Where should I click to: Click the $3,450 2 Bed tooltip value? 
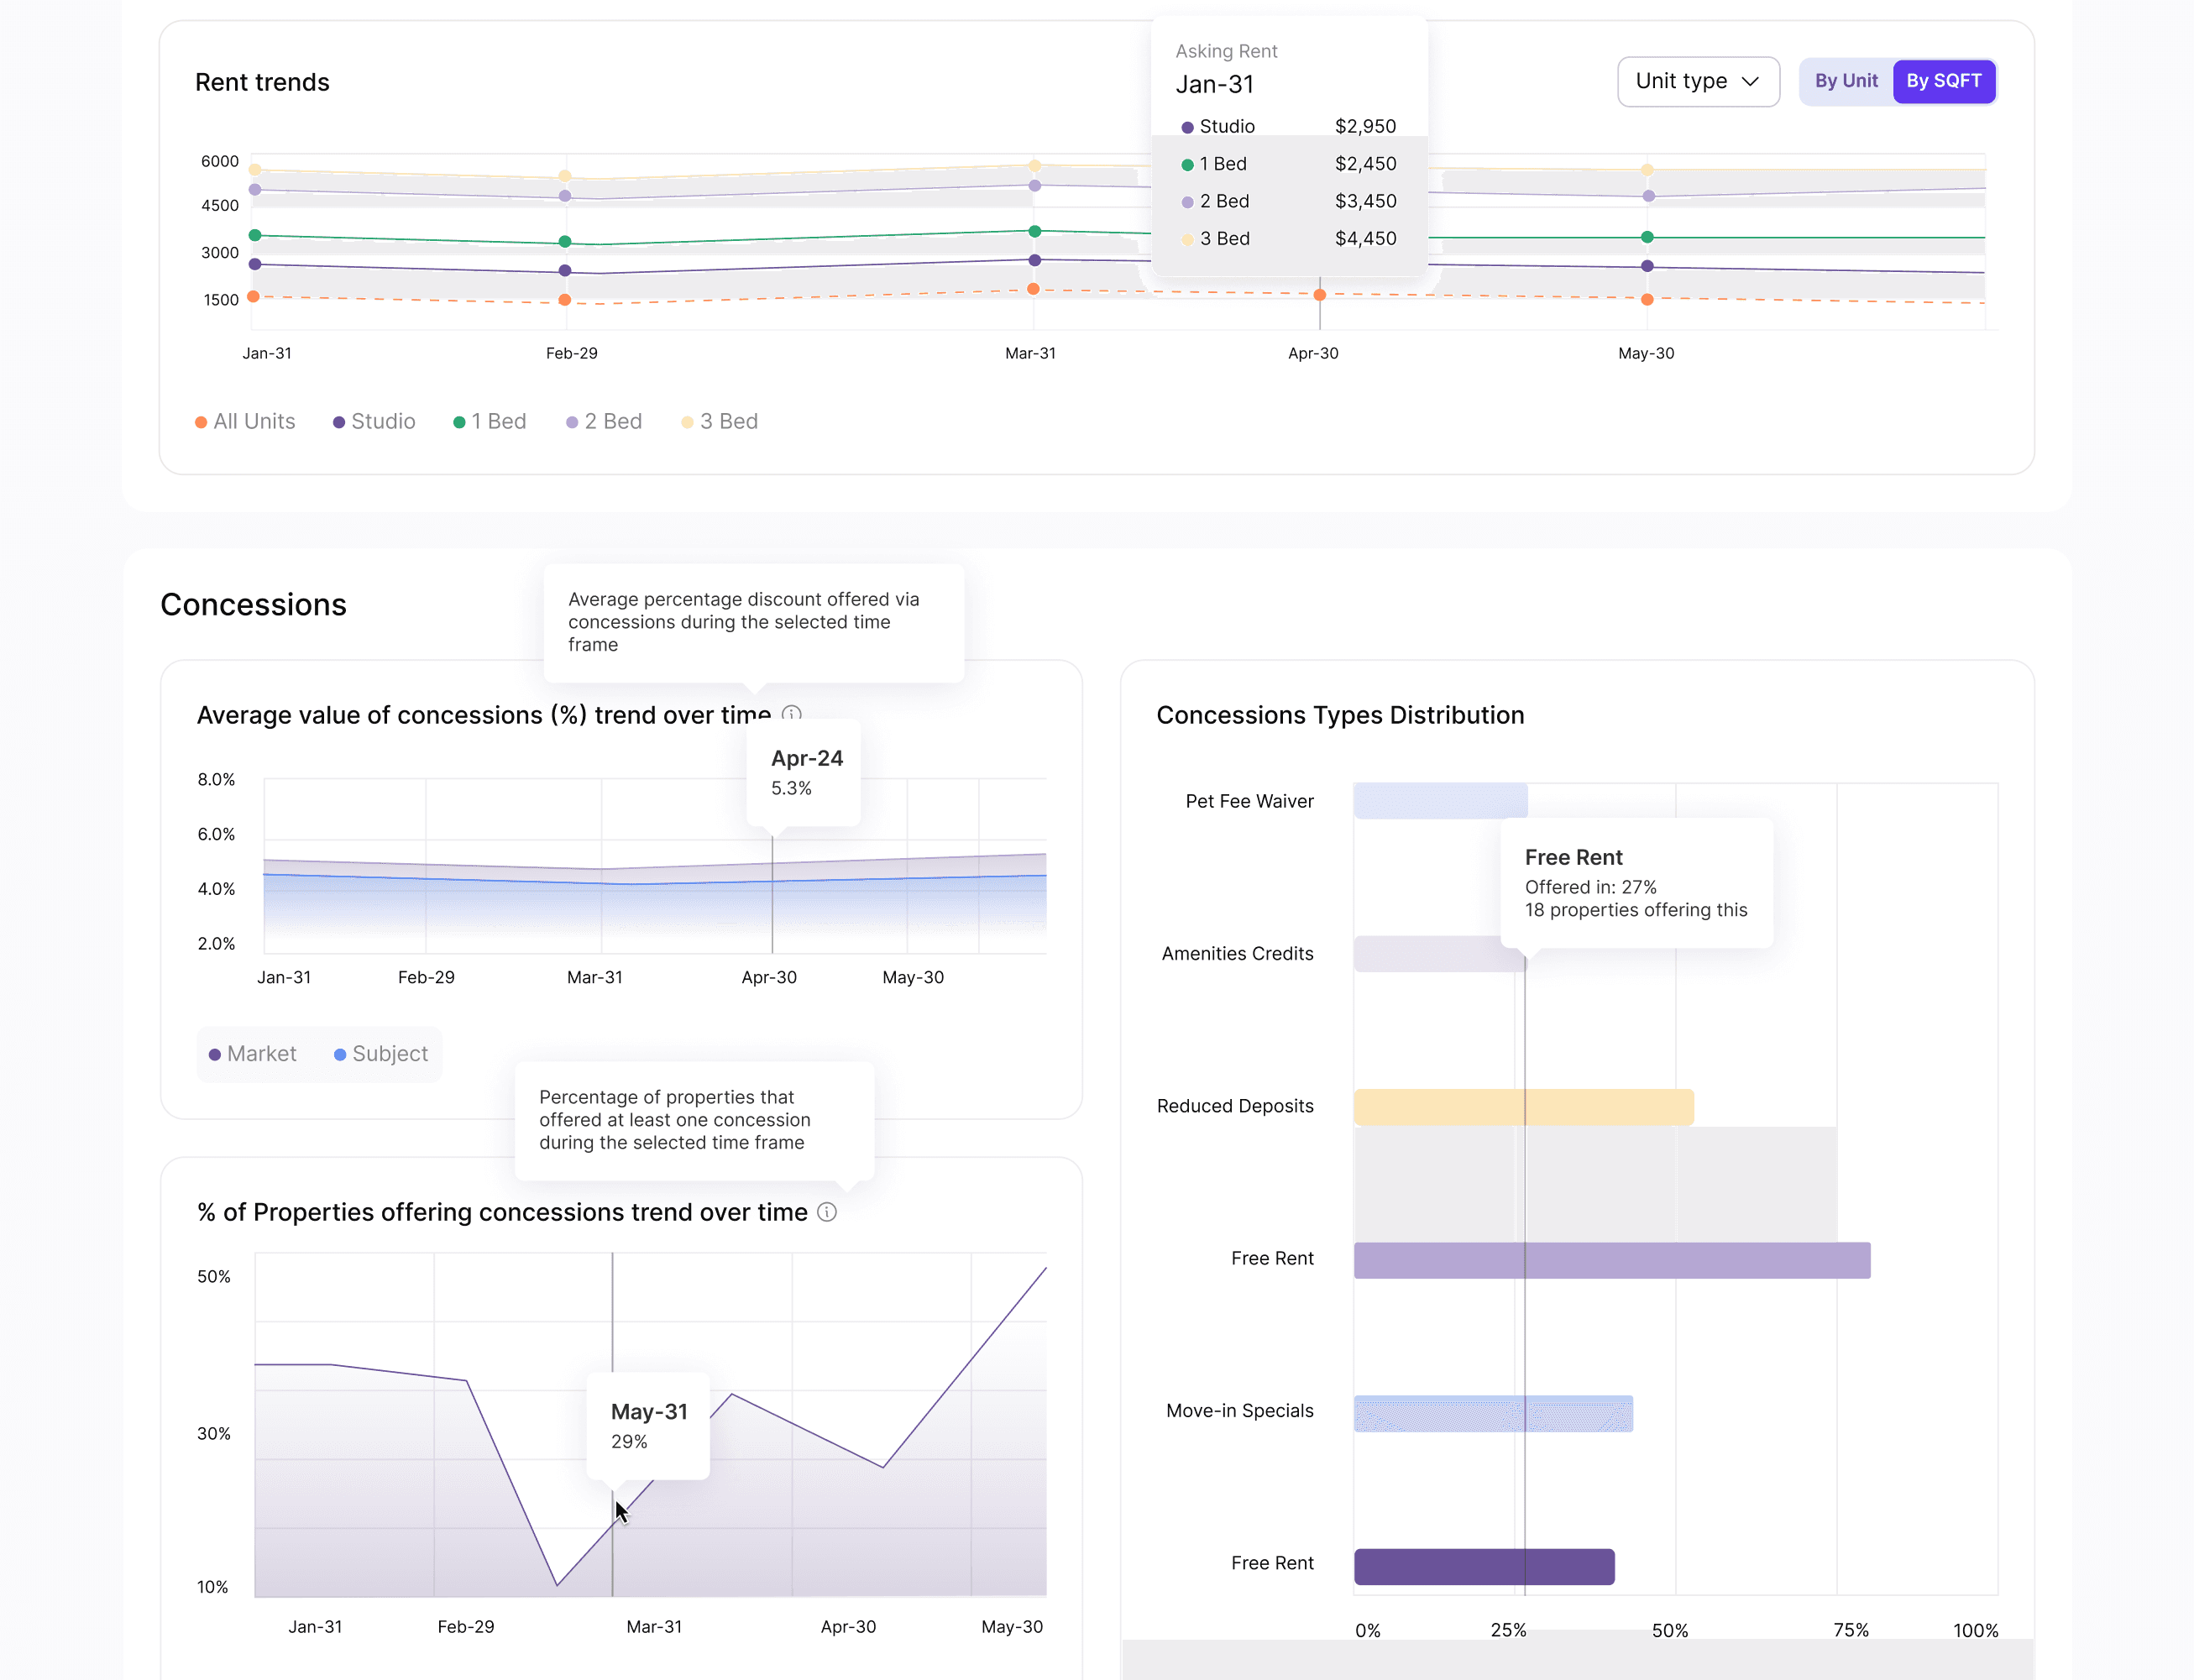point(1365,201)
